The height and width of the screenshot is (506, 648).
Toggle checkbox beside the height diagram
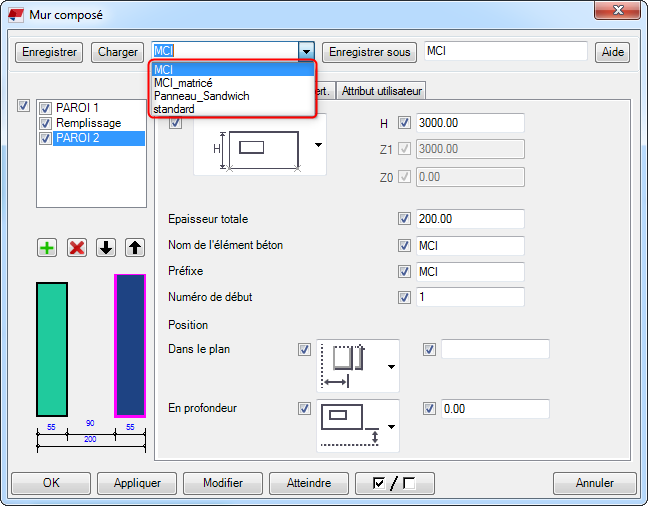(176, 123)
